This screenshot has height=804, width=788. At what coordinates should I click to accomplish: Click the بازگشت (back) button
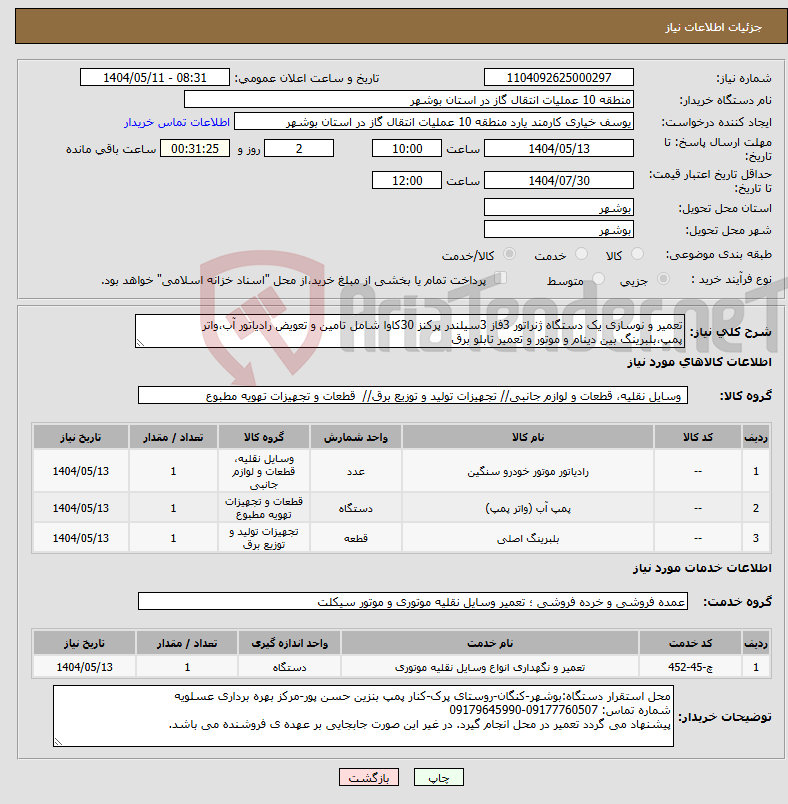point(369,778)
